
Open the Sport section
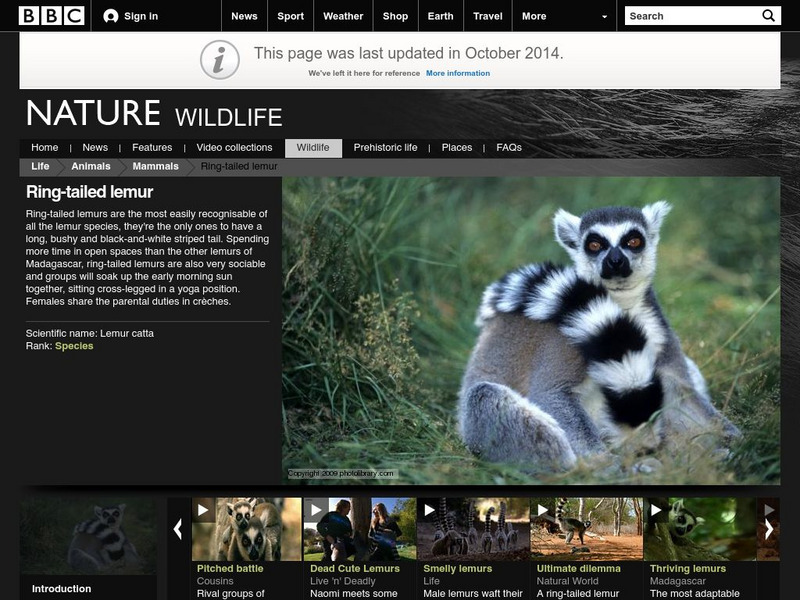coord(290,16)
